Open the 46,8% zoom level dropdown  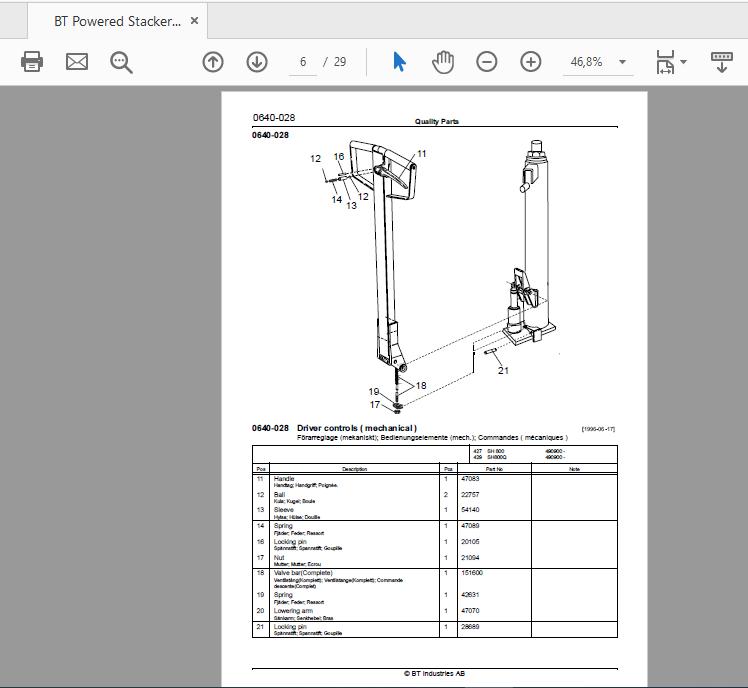click(622, 62)
